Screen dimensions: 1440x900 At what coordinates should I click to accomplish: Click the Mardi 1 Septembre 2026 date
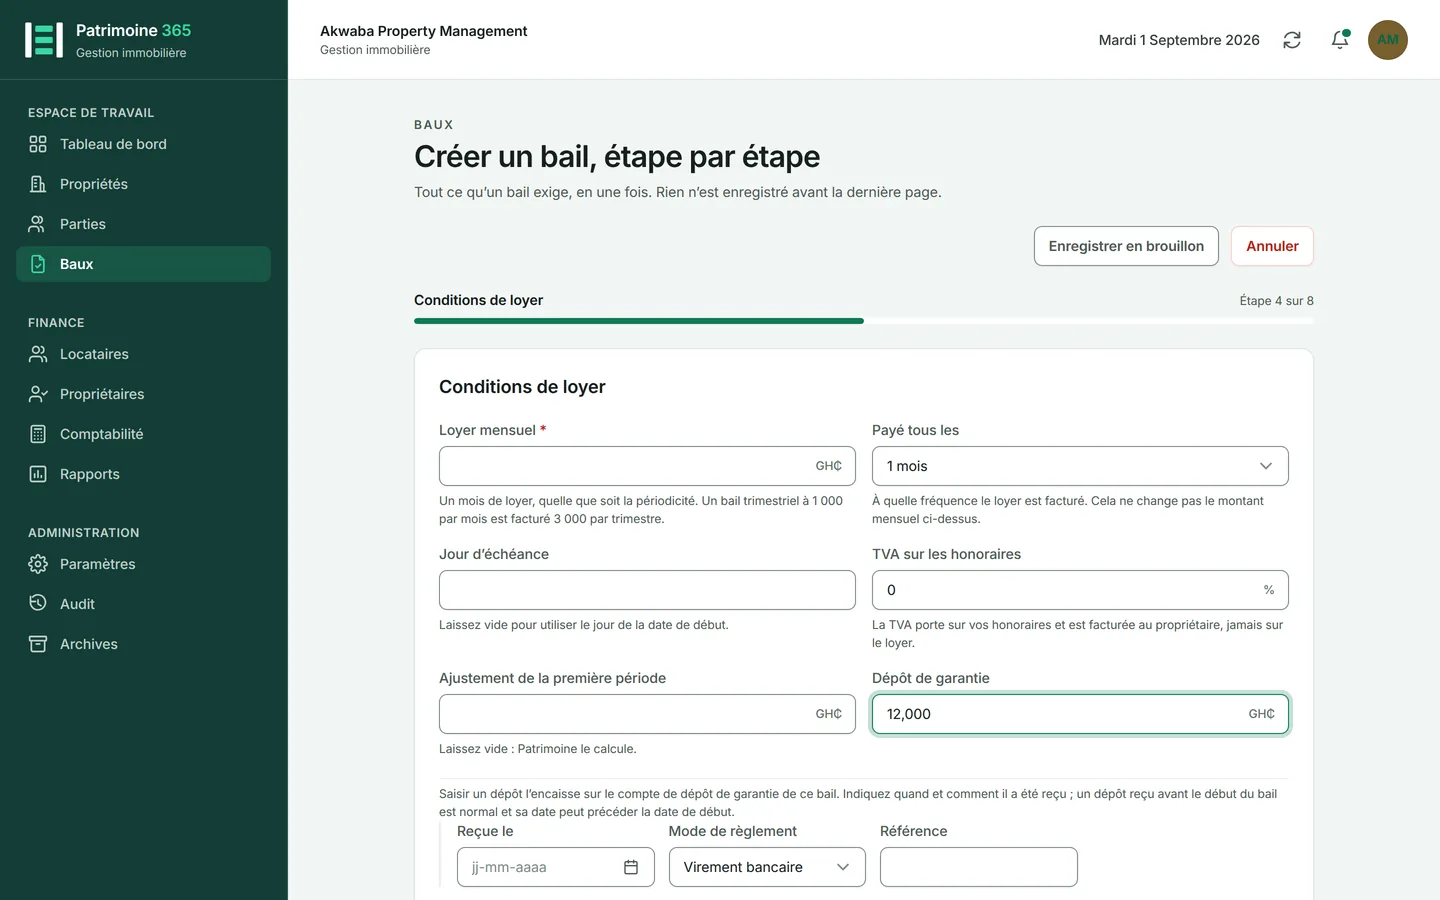[x=1179, y=40]
